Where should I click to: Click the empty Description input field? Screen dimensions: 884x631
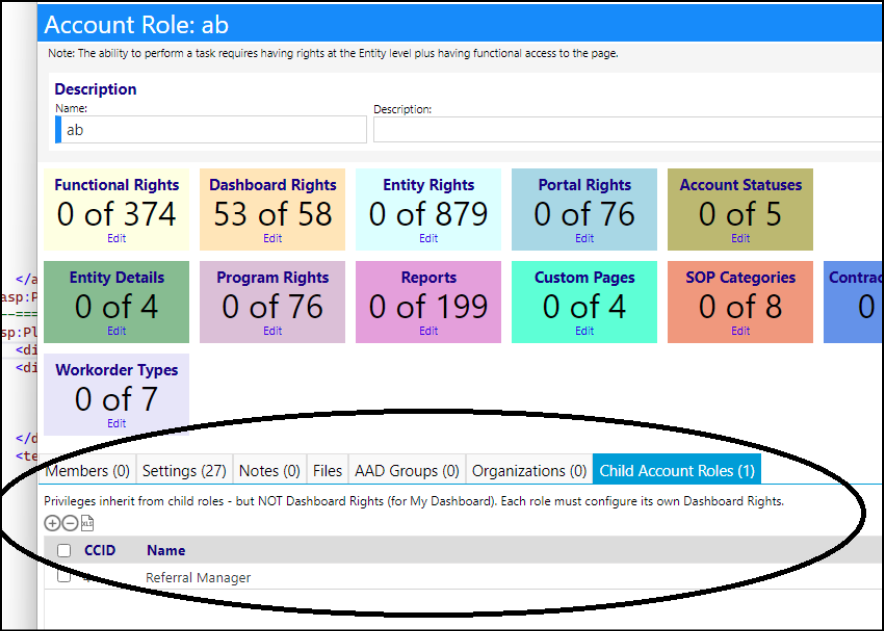point(627,130)
